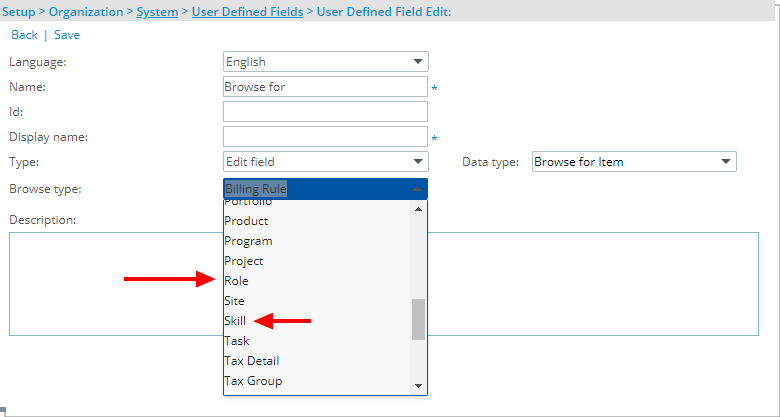Screen dimensions: 780x417
Task: Collapse the Browse type dropdown
Action: tap(325, 189)
